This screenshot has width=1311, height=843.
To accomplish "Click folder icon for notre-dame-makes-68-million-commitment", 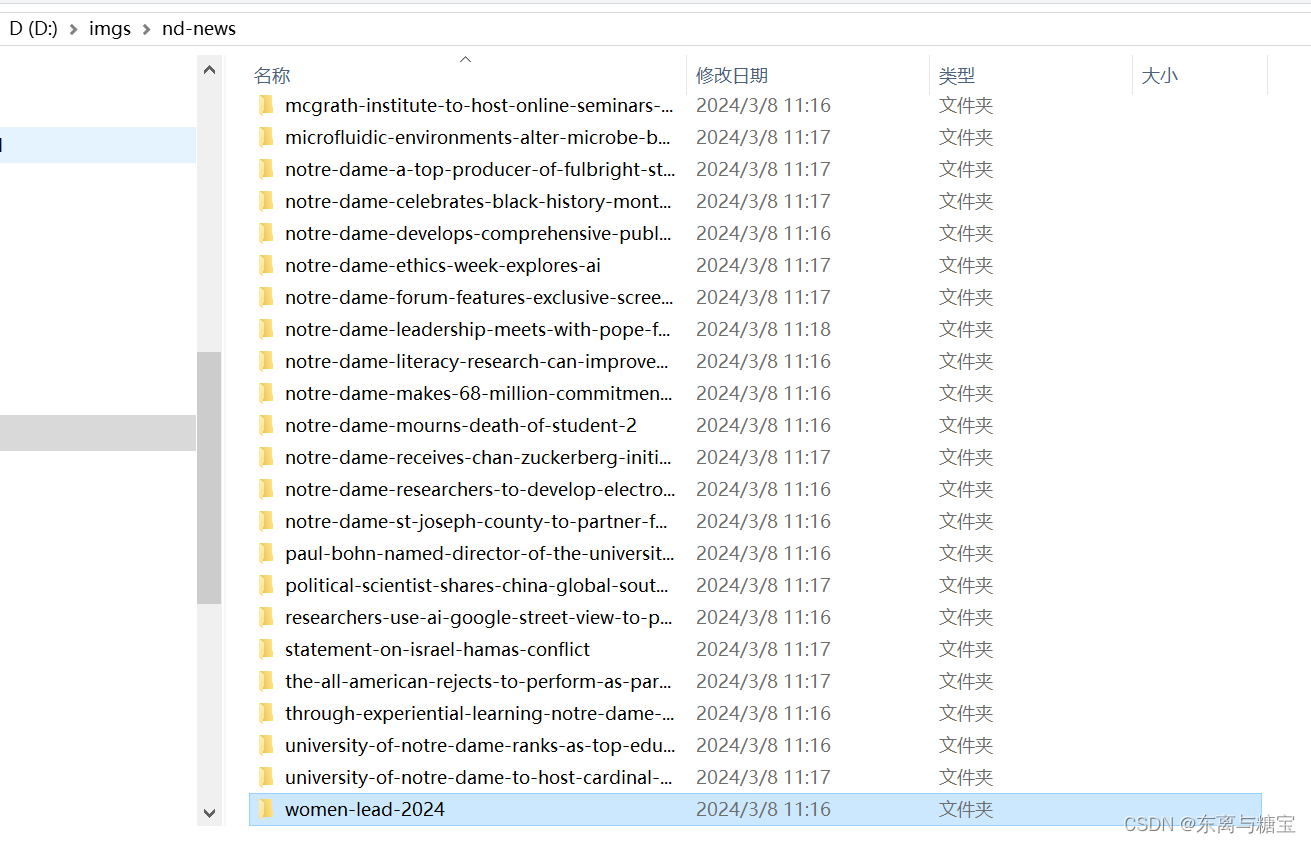I will pyautogui.click(x=266, y=393).
